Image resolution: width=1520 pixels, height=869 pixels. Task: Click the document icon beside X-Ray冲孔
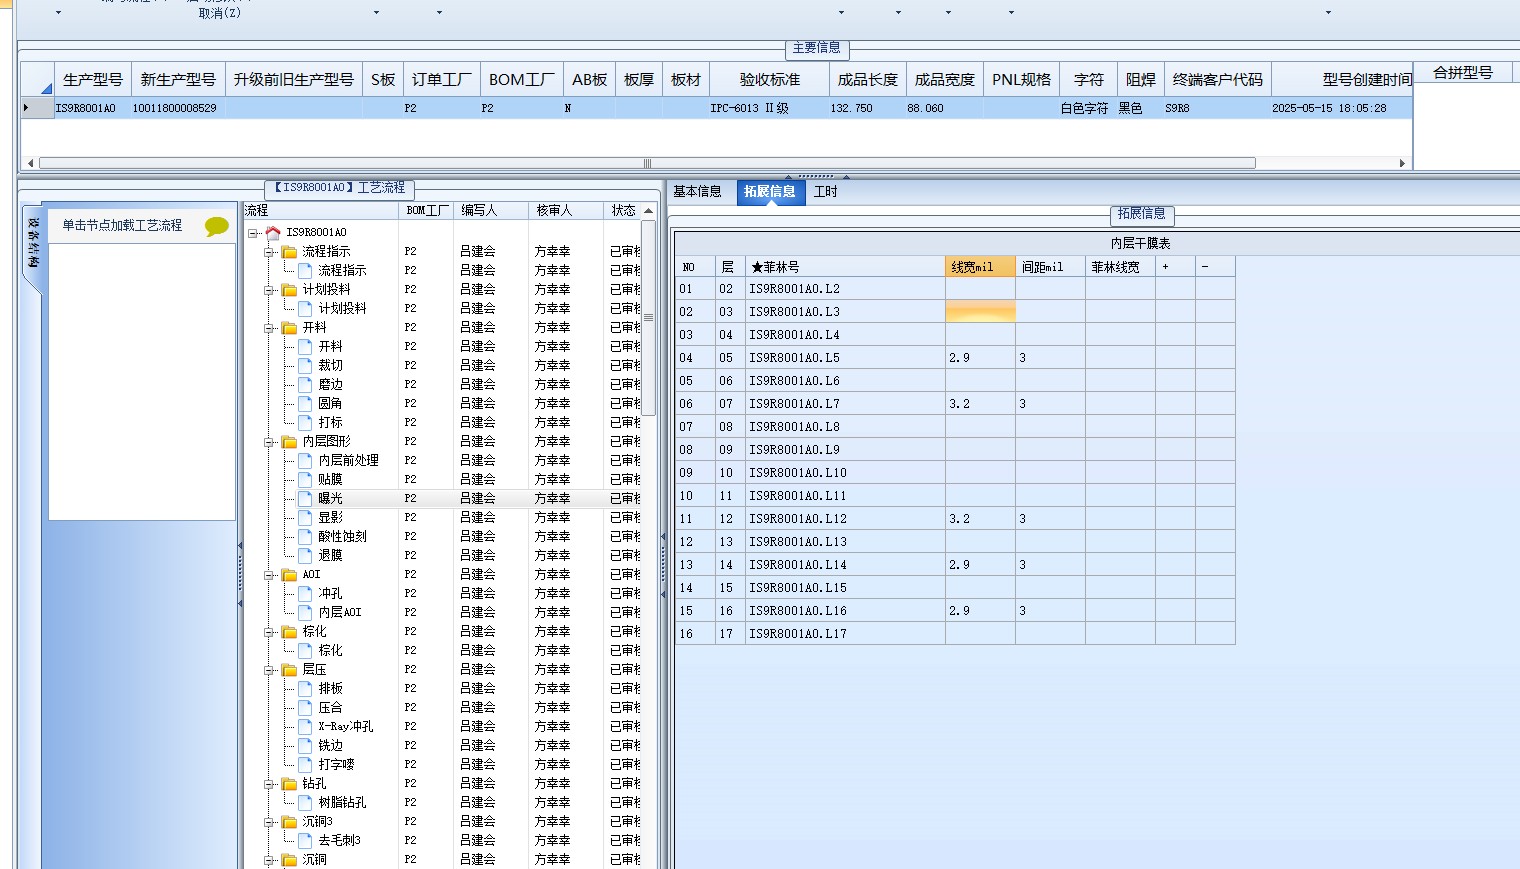[305, 726]
